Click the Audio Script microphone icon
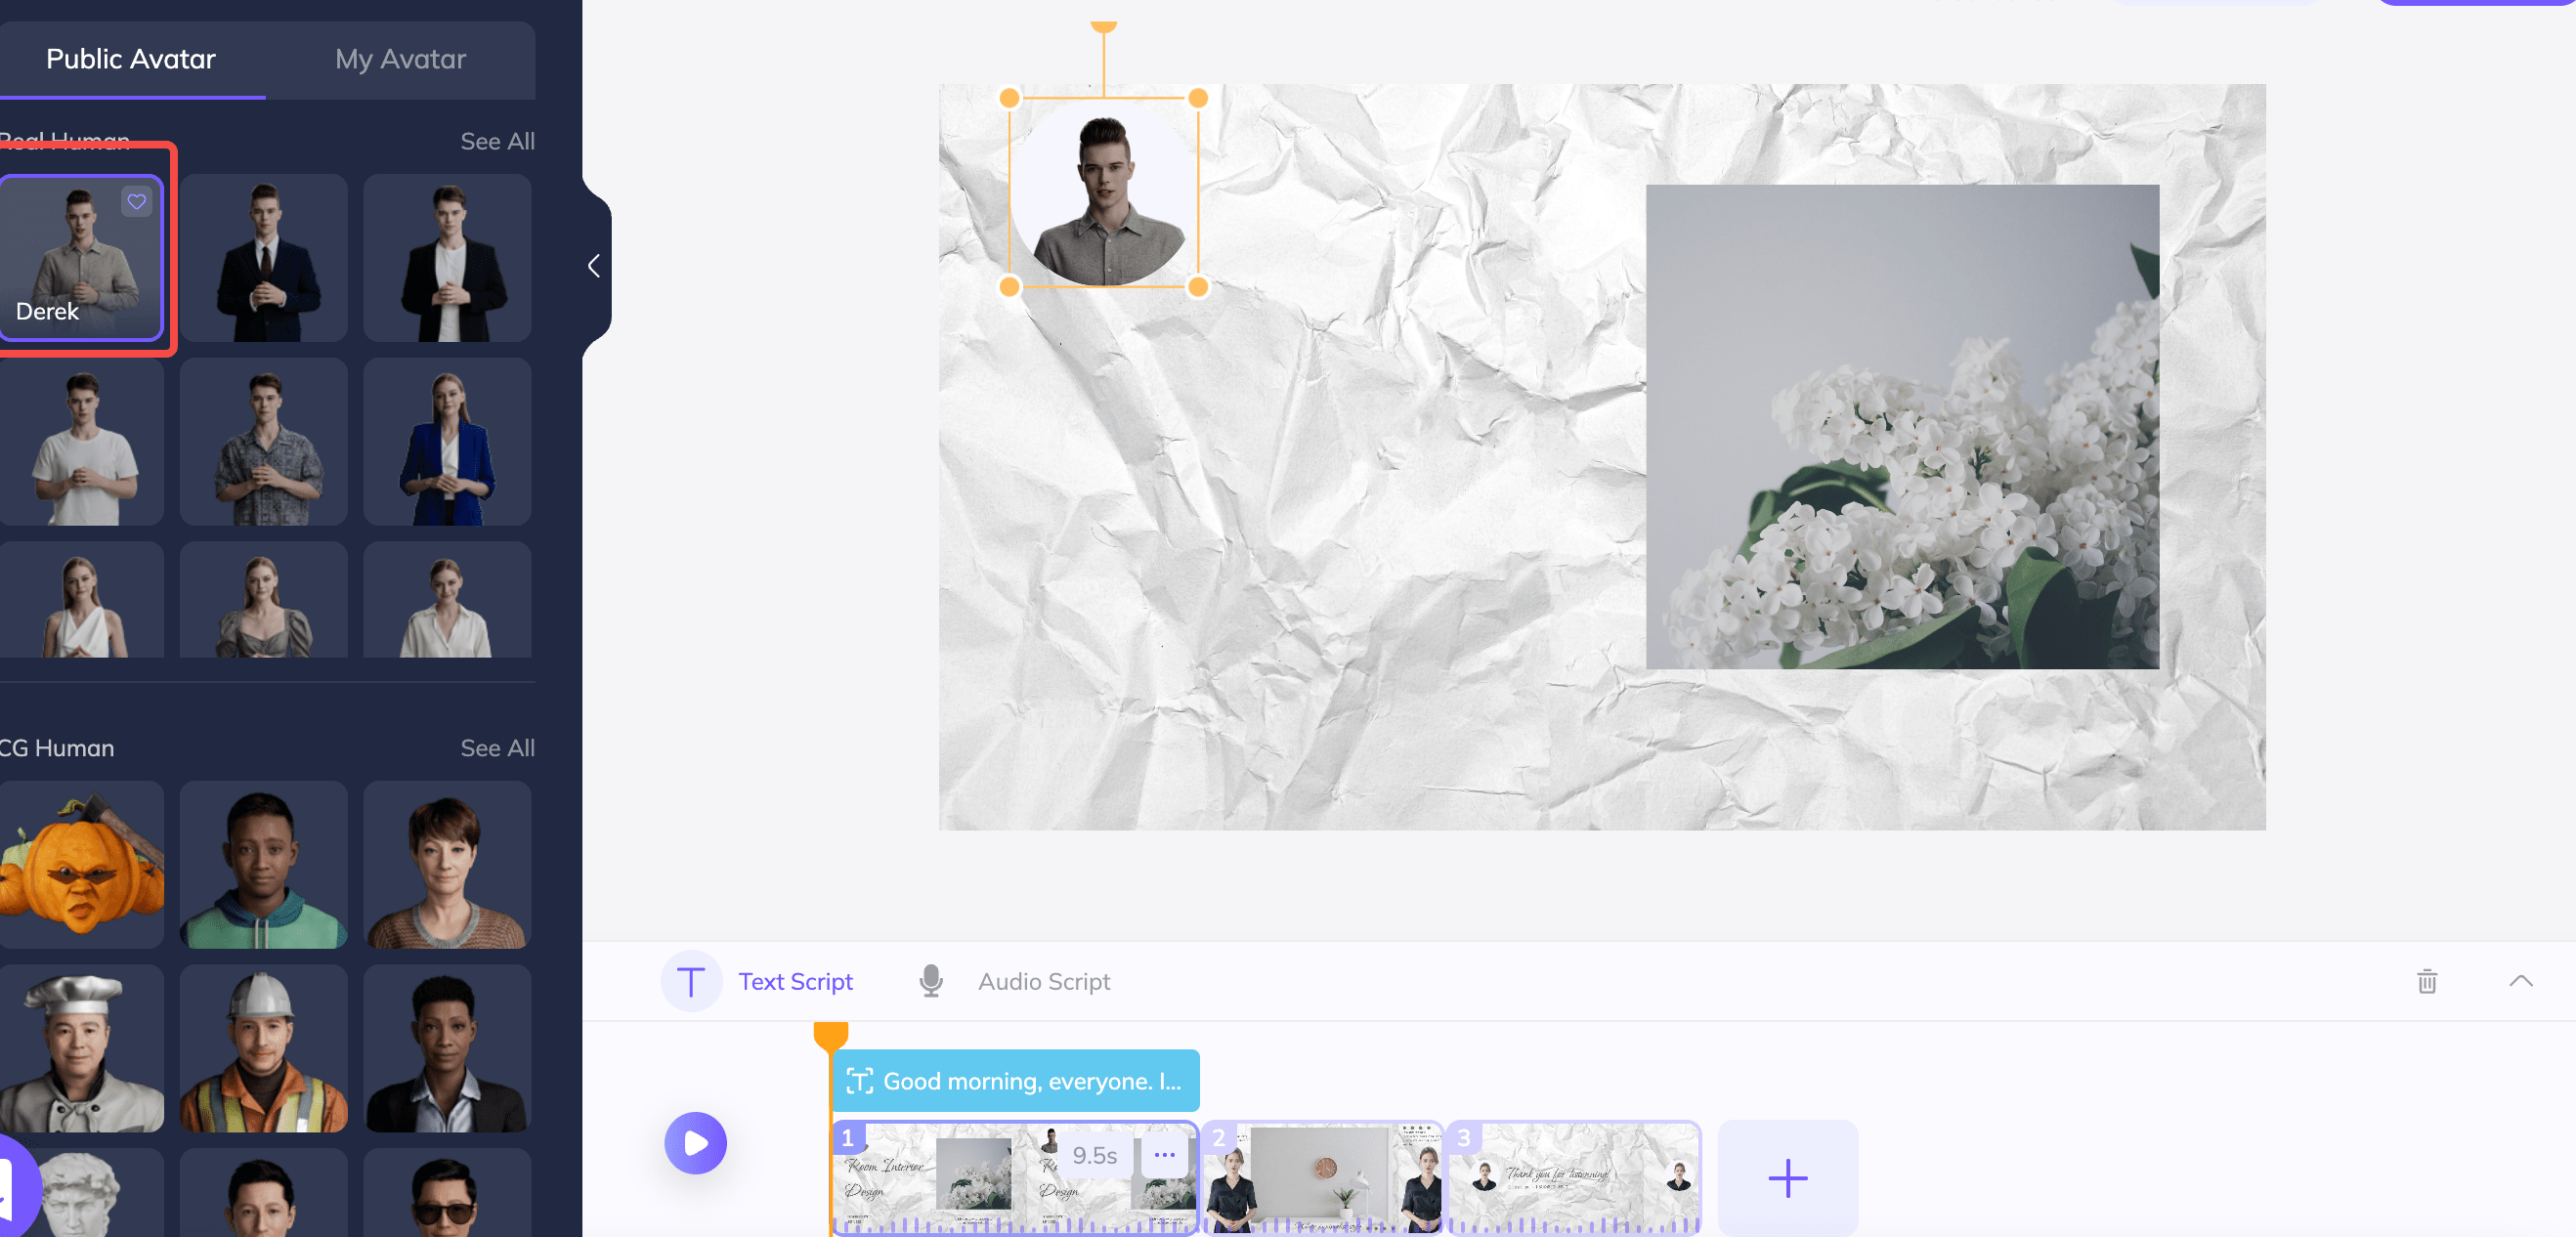 pos(931,982)
